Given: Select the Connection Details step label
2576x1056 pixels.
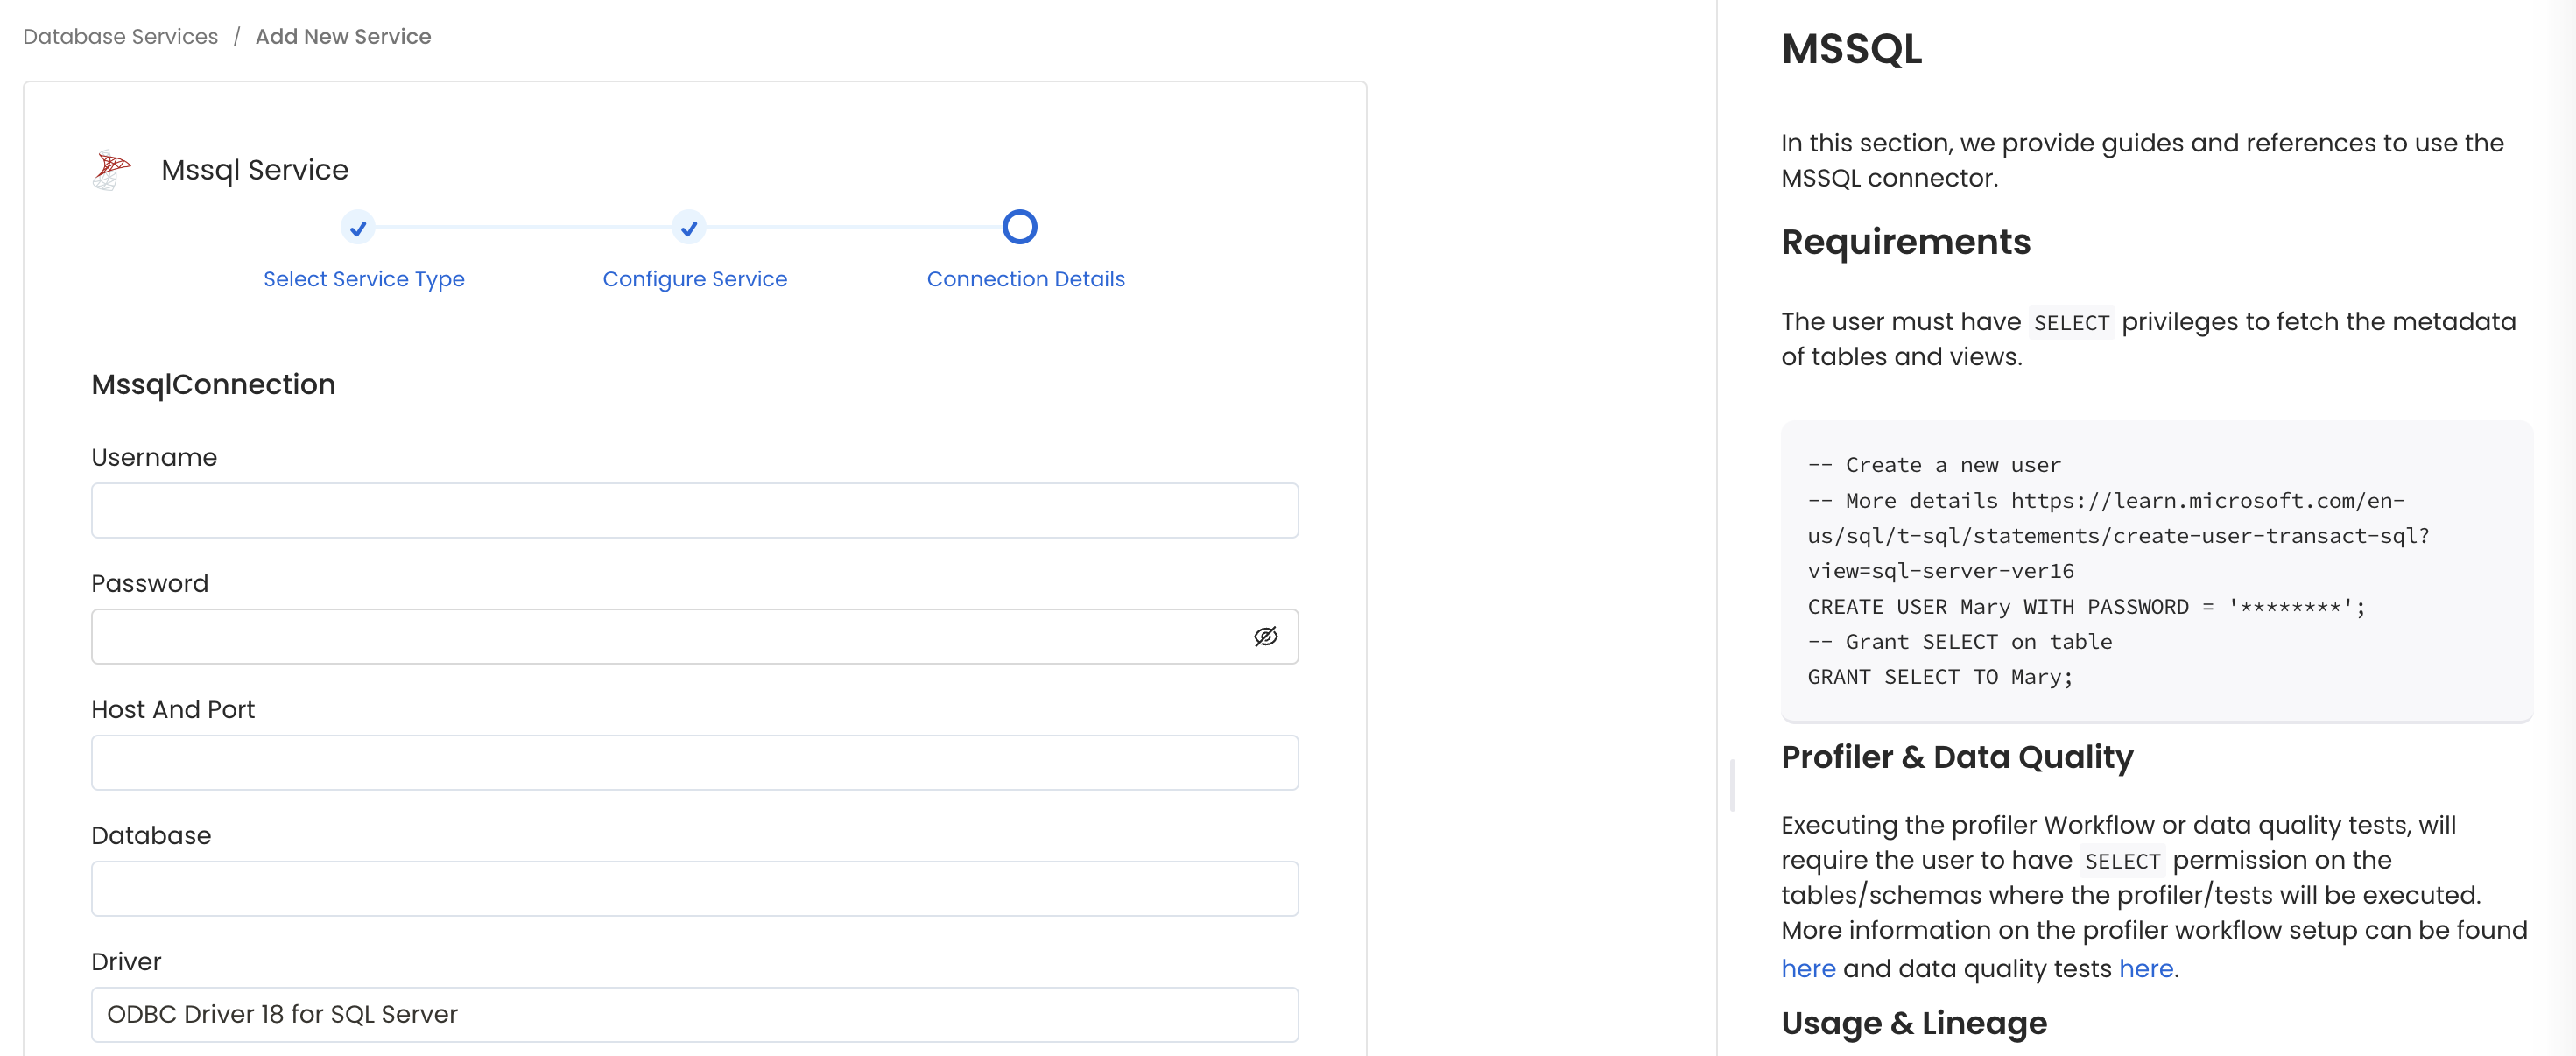Looking at the screenshot, I should tap(1025, 279).
